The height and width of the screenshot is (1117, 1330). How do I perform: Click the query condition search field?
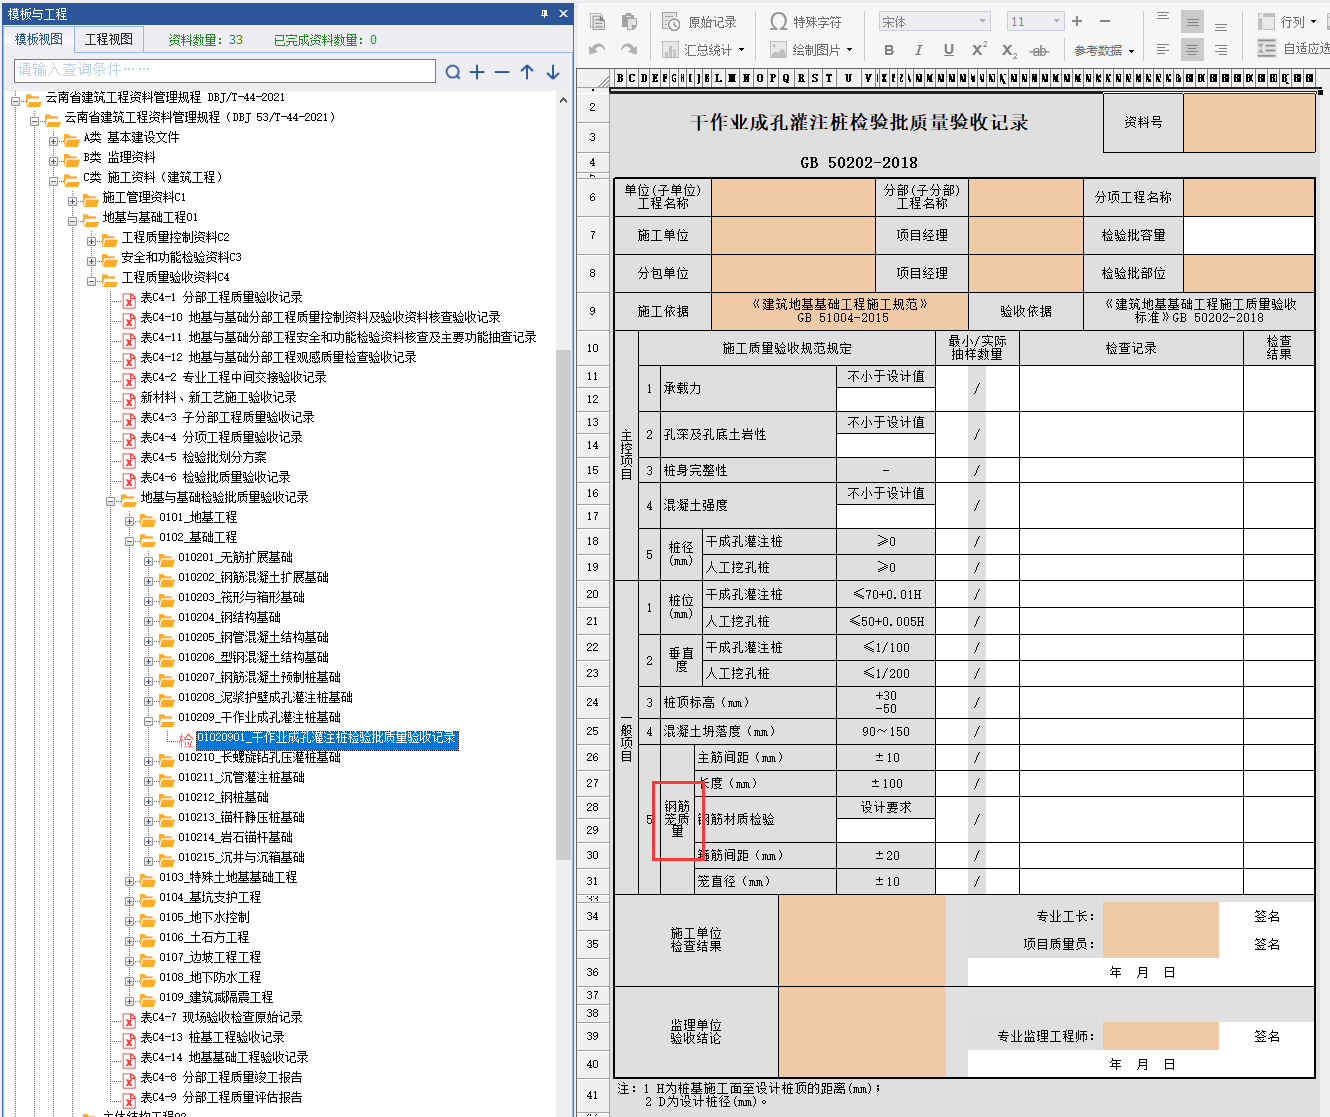[x=225, y=70]
